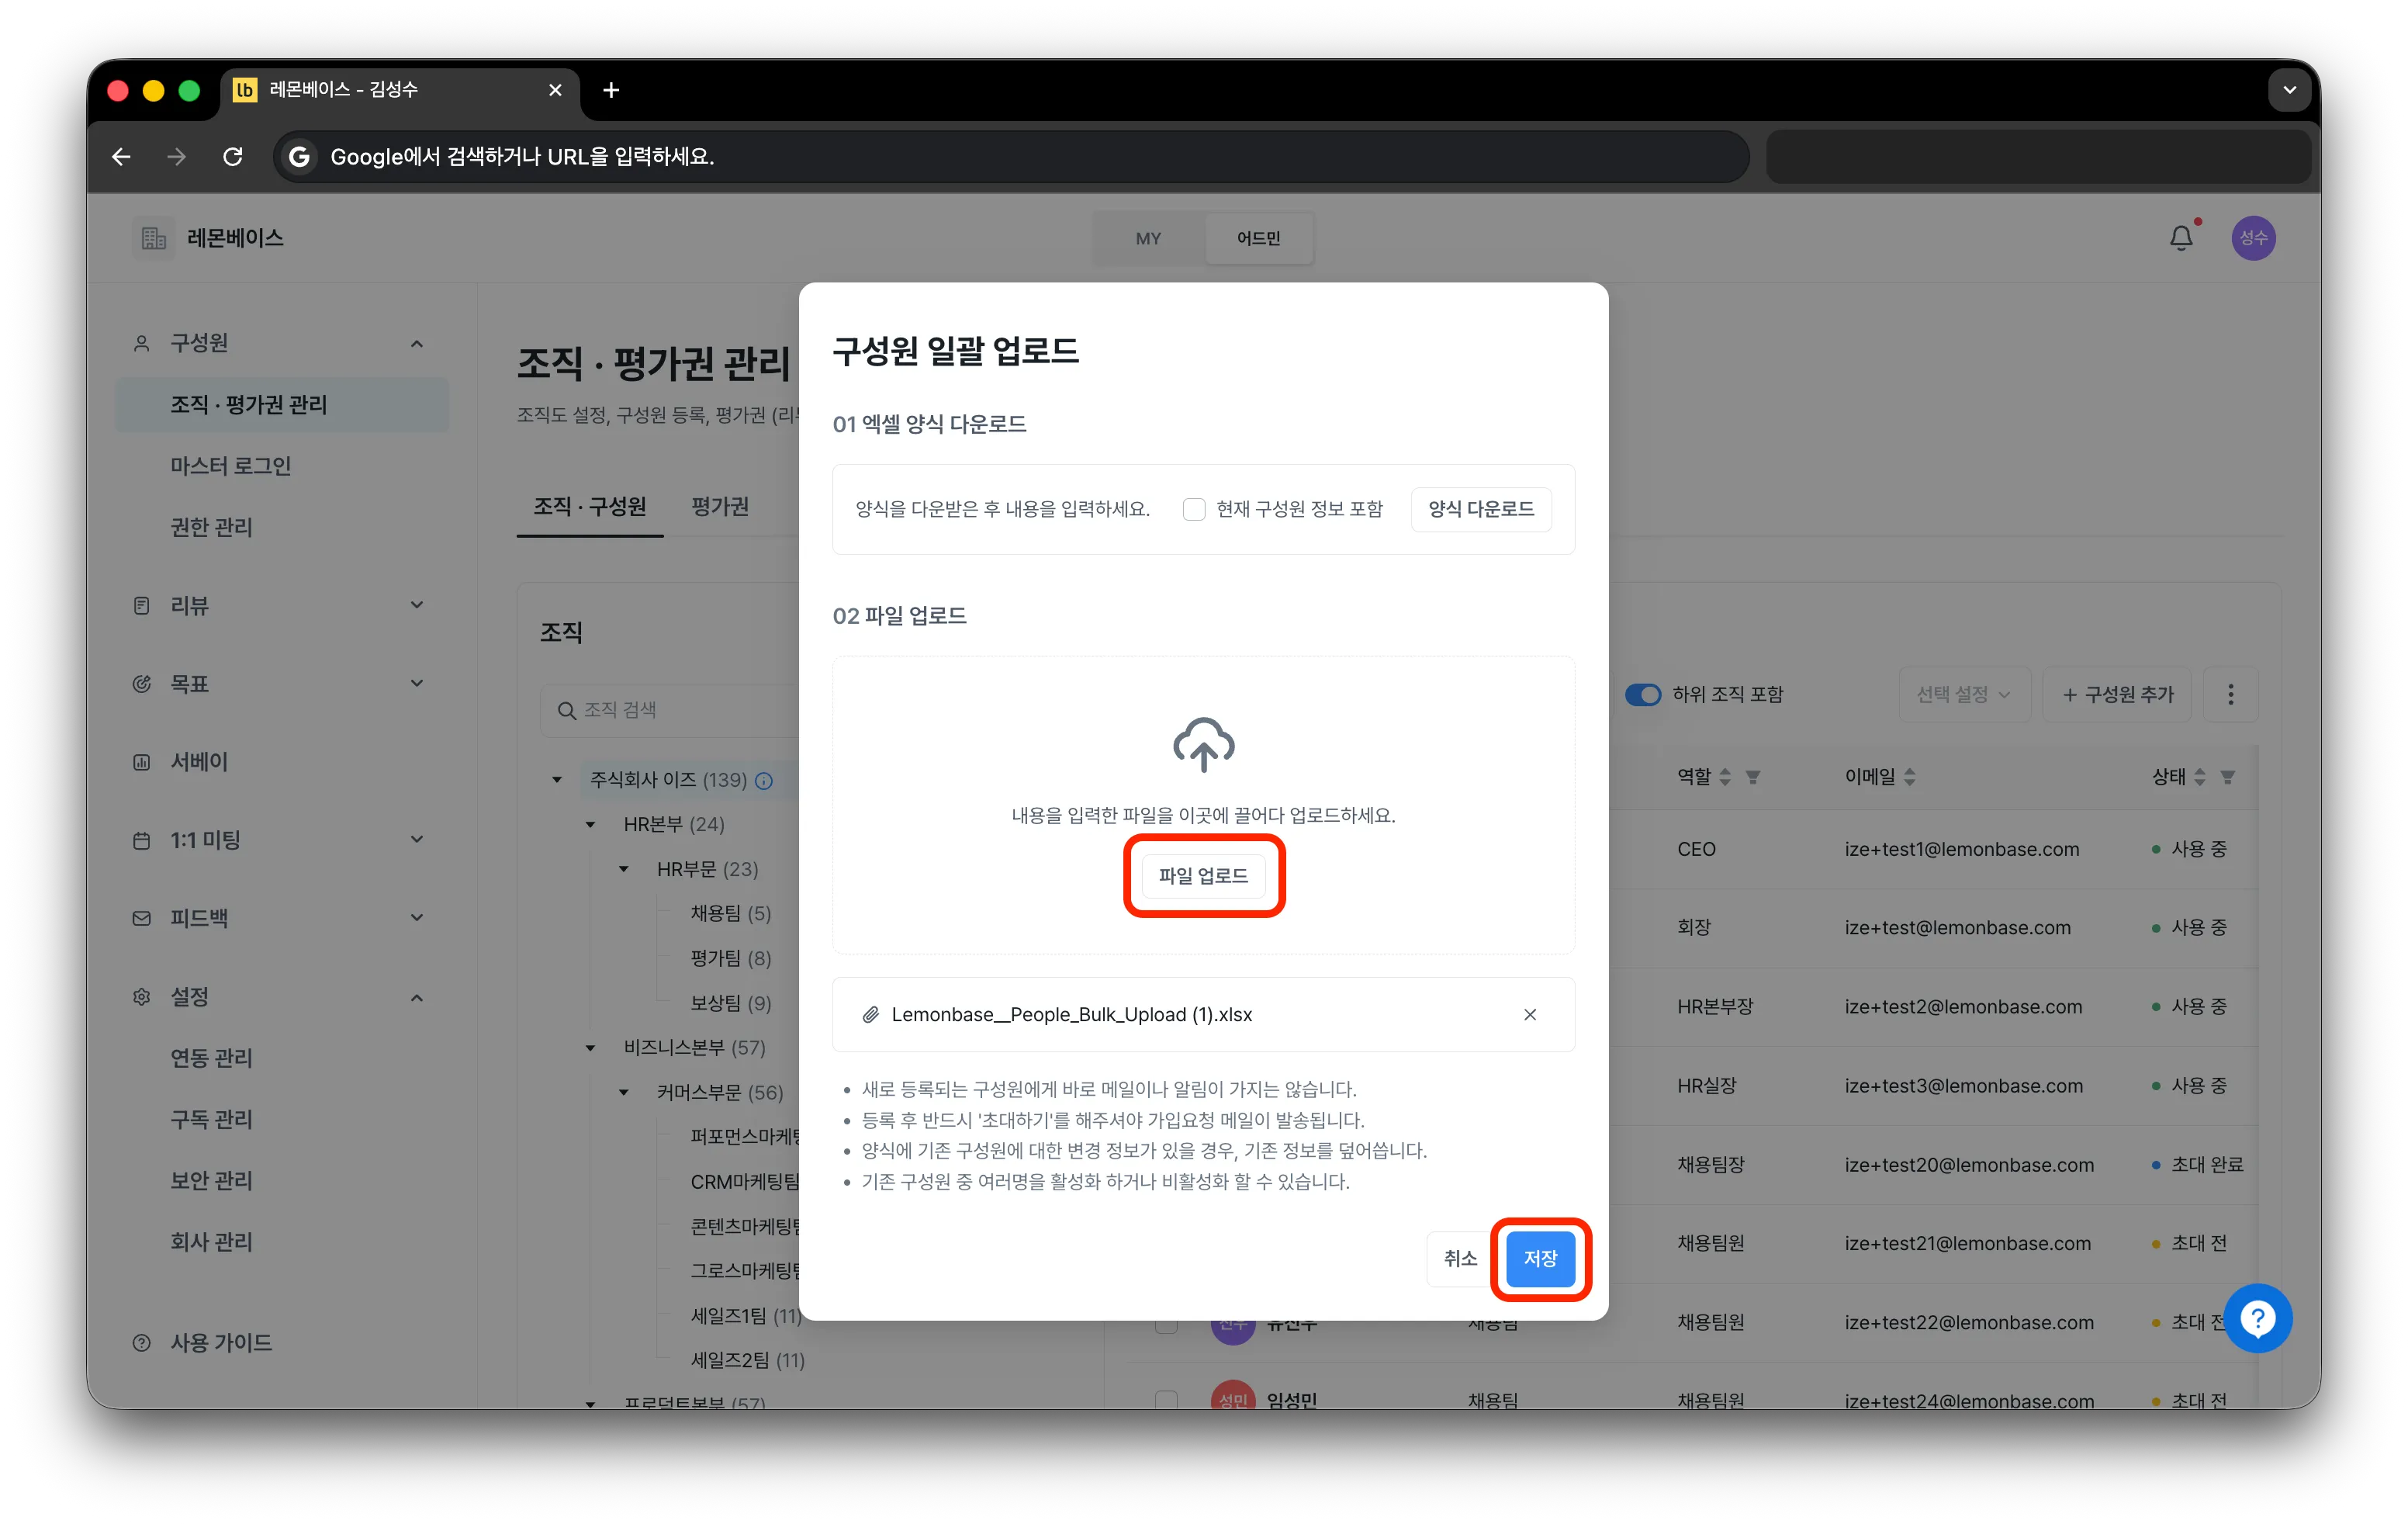Close the 레몬베이스 - 김성수 browser tab
The height and width of the screenshot is (1524, 2408).
(x=555, y=90)
